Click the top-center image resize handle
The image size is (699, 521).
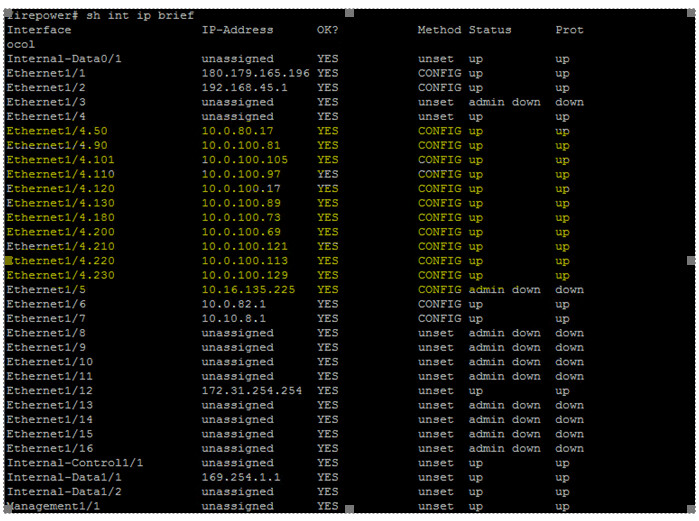point(349,13)
